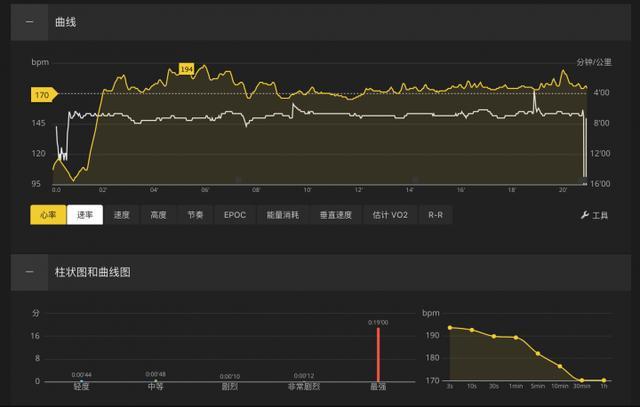
Task: Open the 工具 wrench menu
Action: click(594, 215)
